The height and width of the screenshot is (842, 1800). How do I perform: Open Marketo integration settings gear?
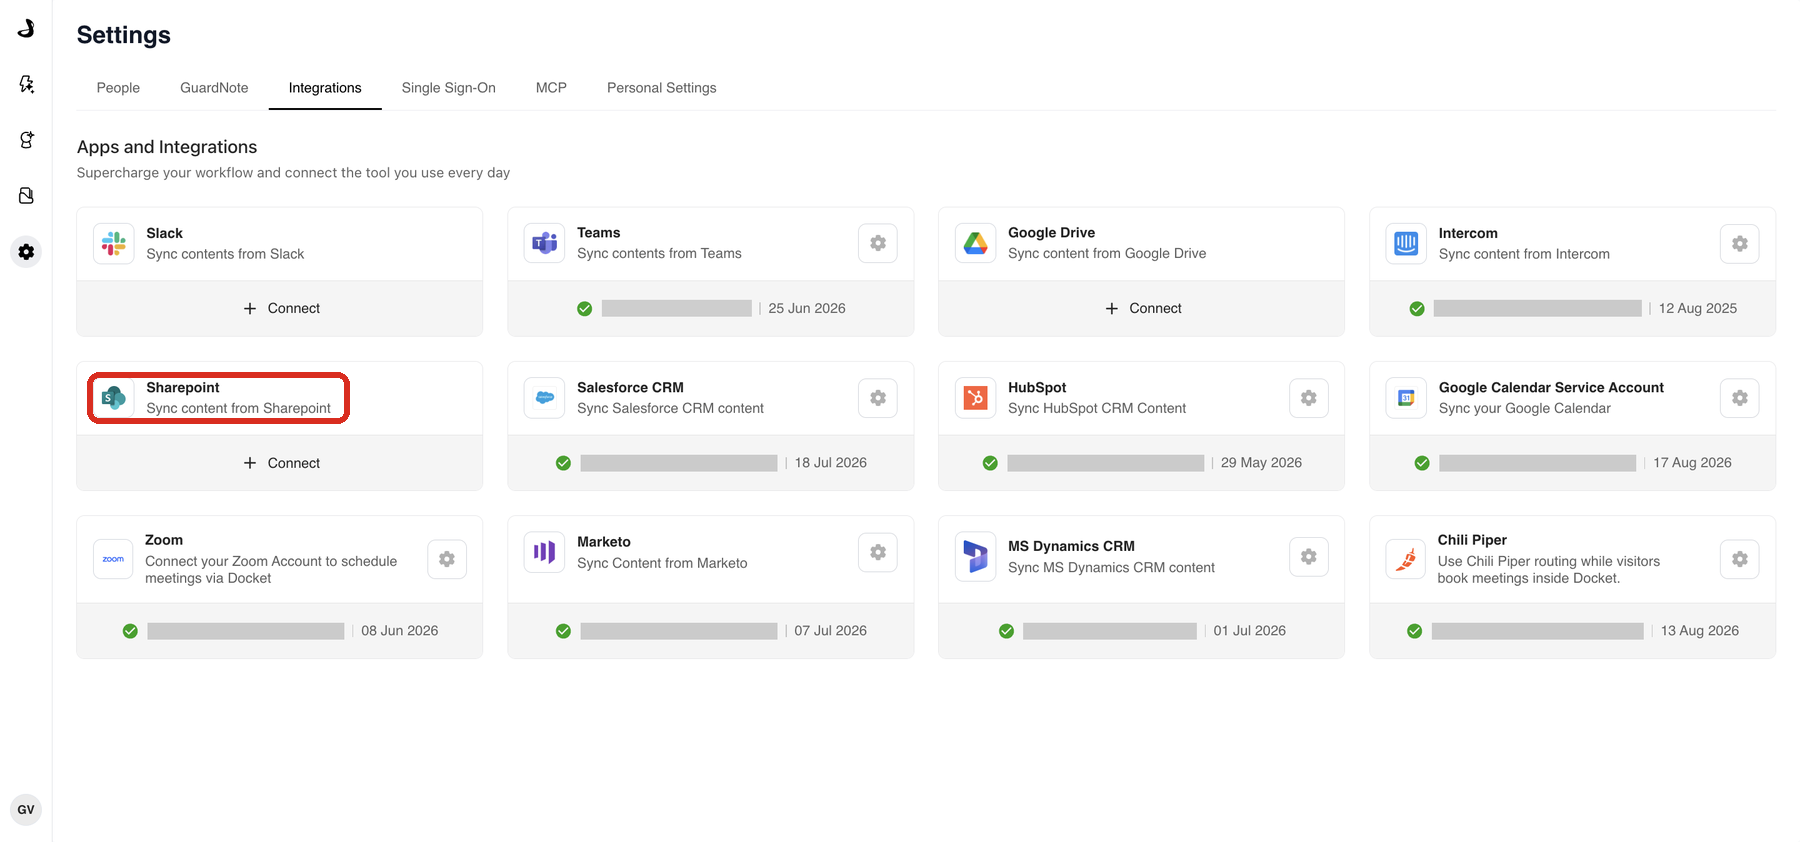(x=878, y=552)
